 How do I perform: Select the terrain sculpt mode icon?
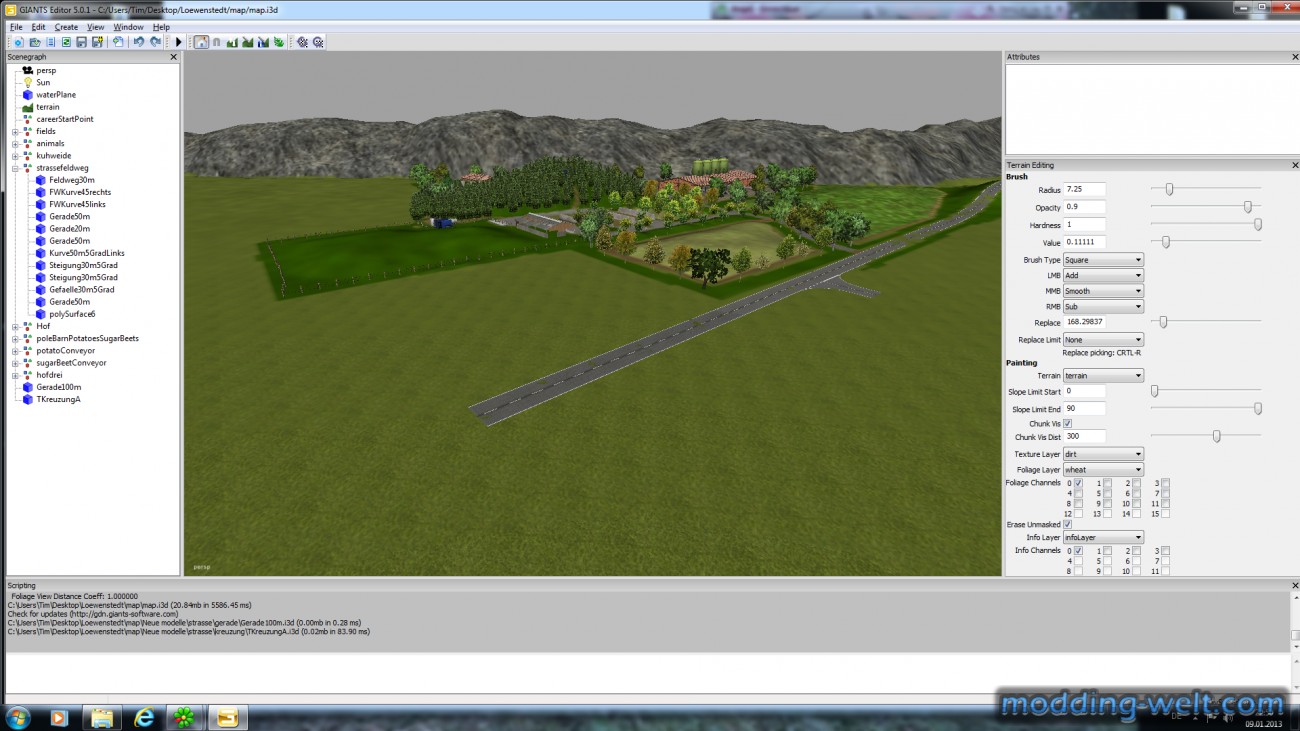pos(232,42)
